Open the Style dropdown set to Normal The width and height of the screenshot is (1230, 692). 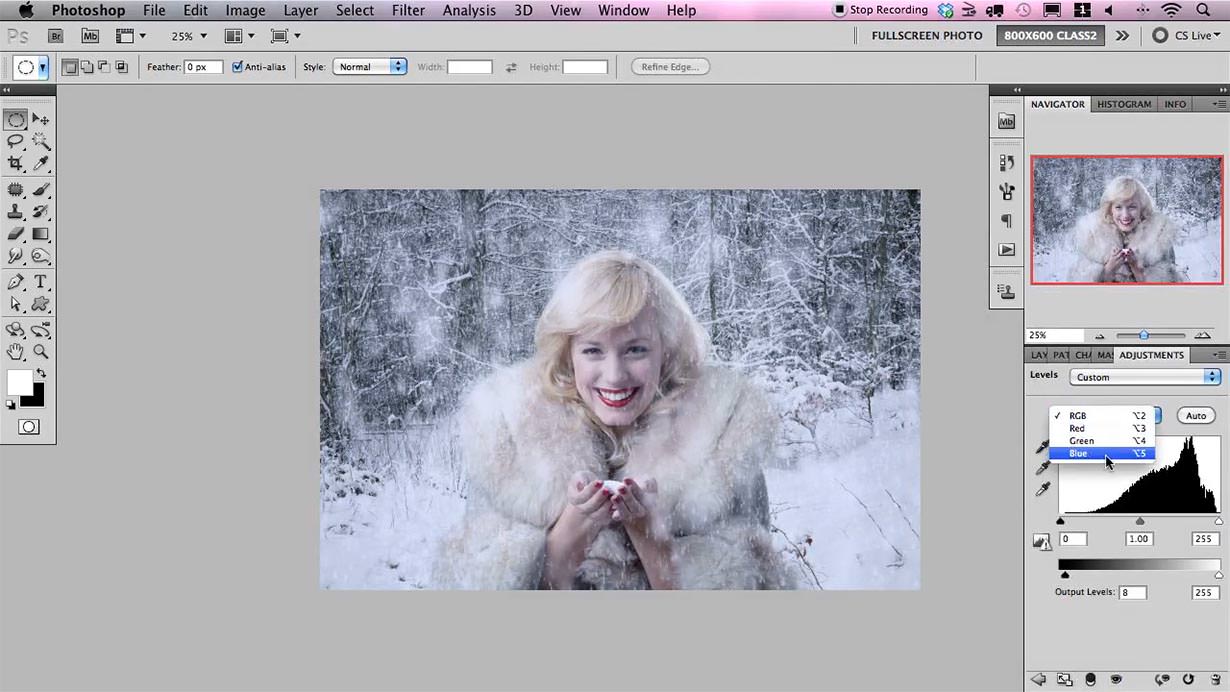pyautogui.click(x=369, y=67)
